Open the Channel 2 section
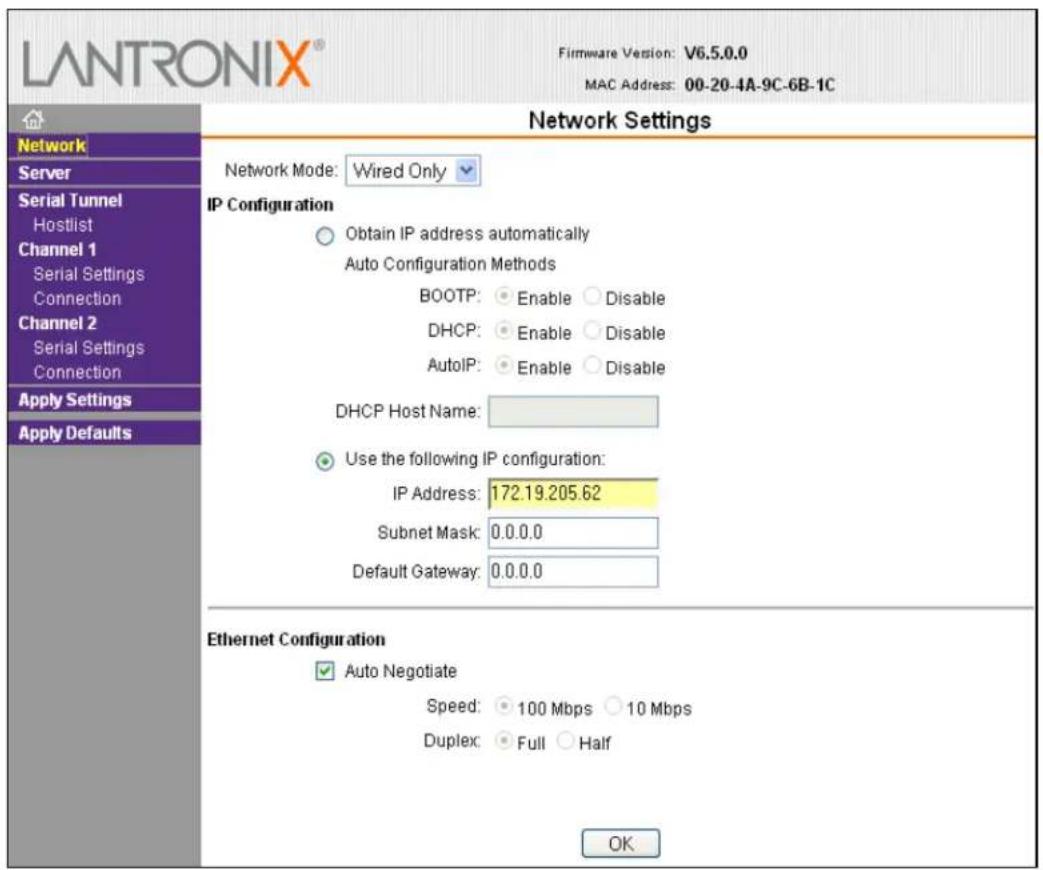Image resolution: width=1043 pixels, height=870 pixels. 57,323
